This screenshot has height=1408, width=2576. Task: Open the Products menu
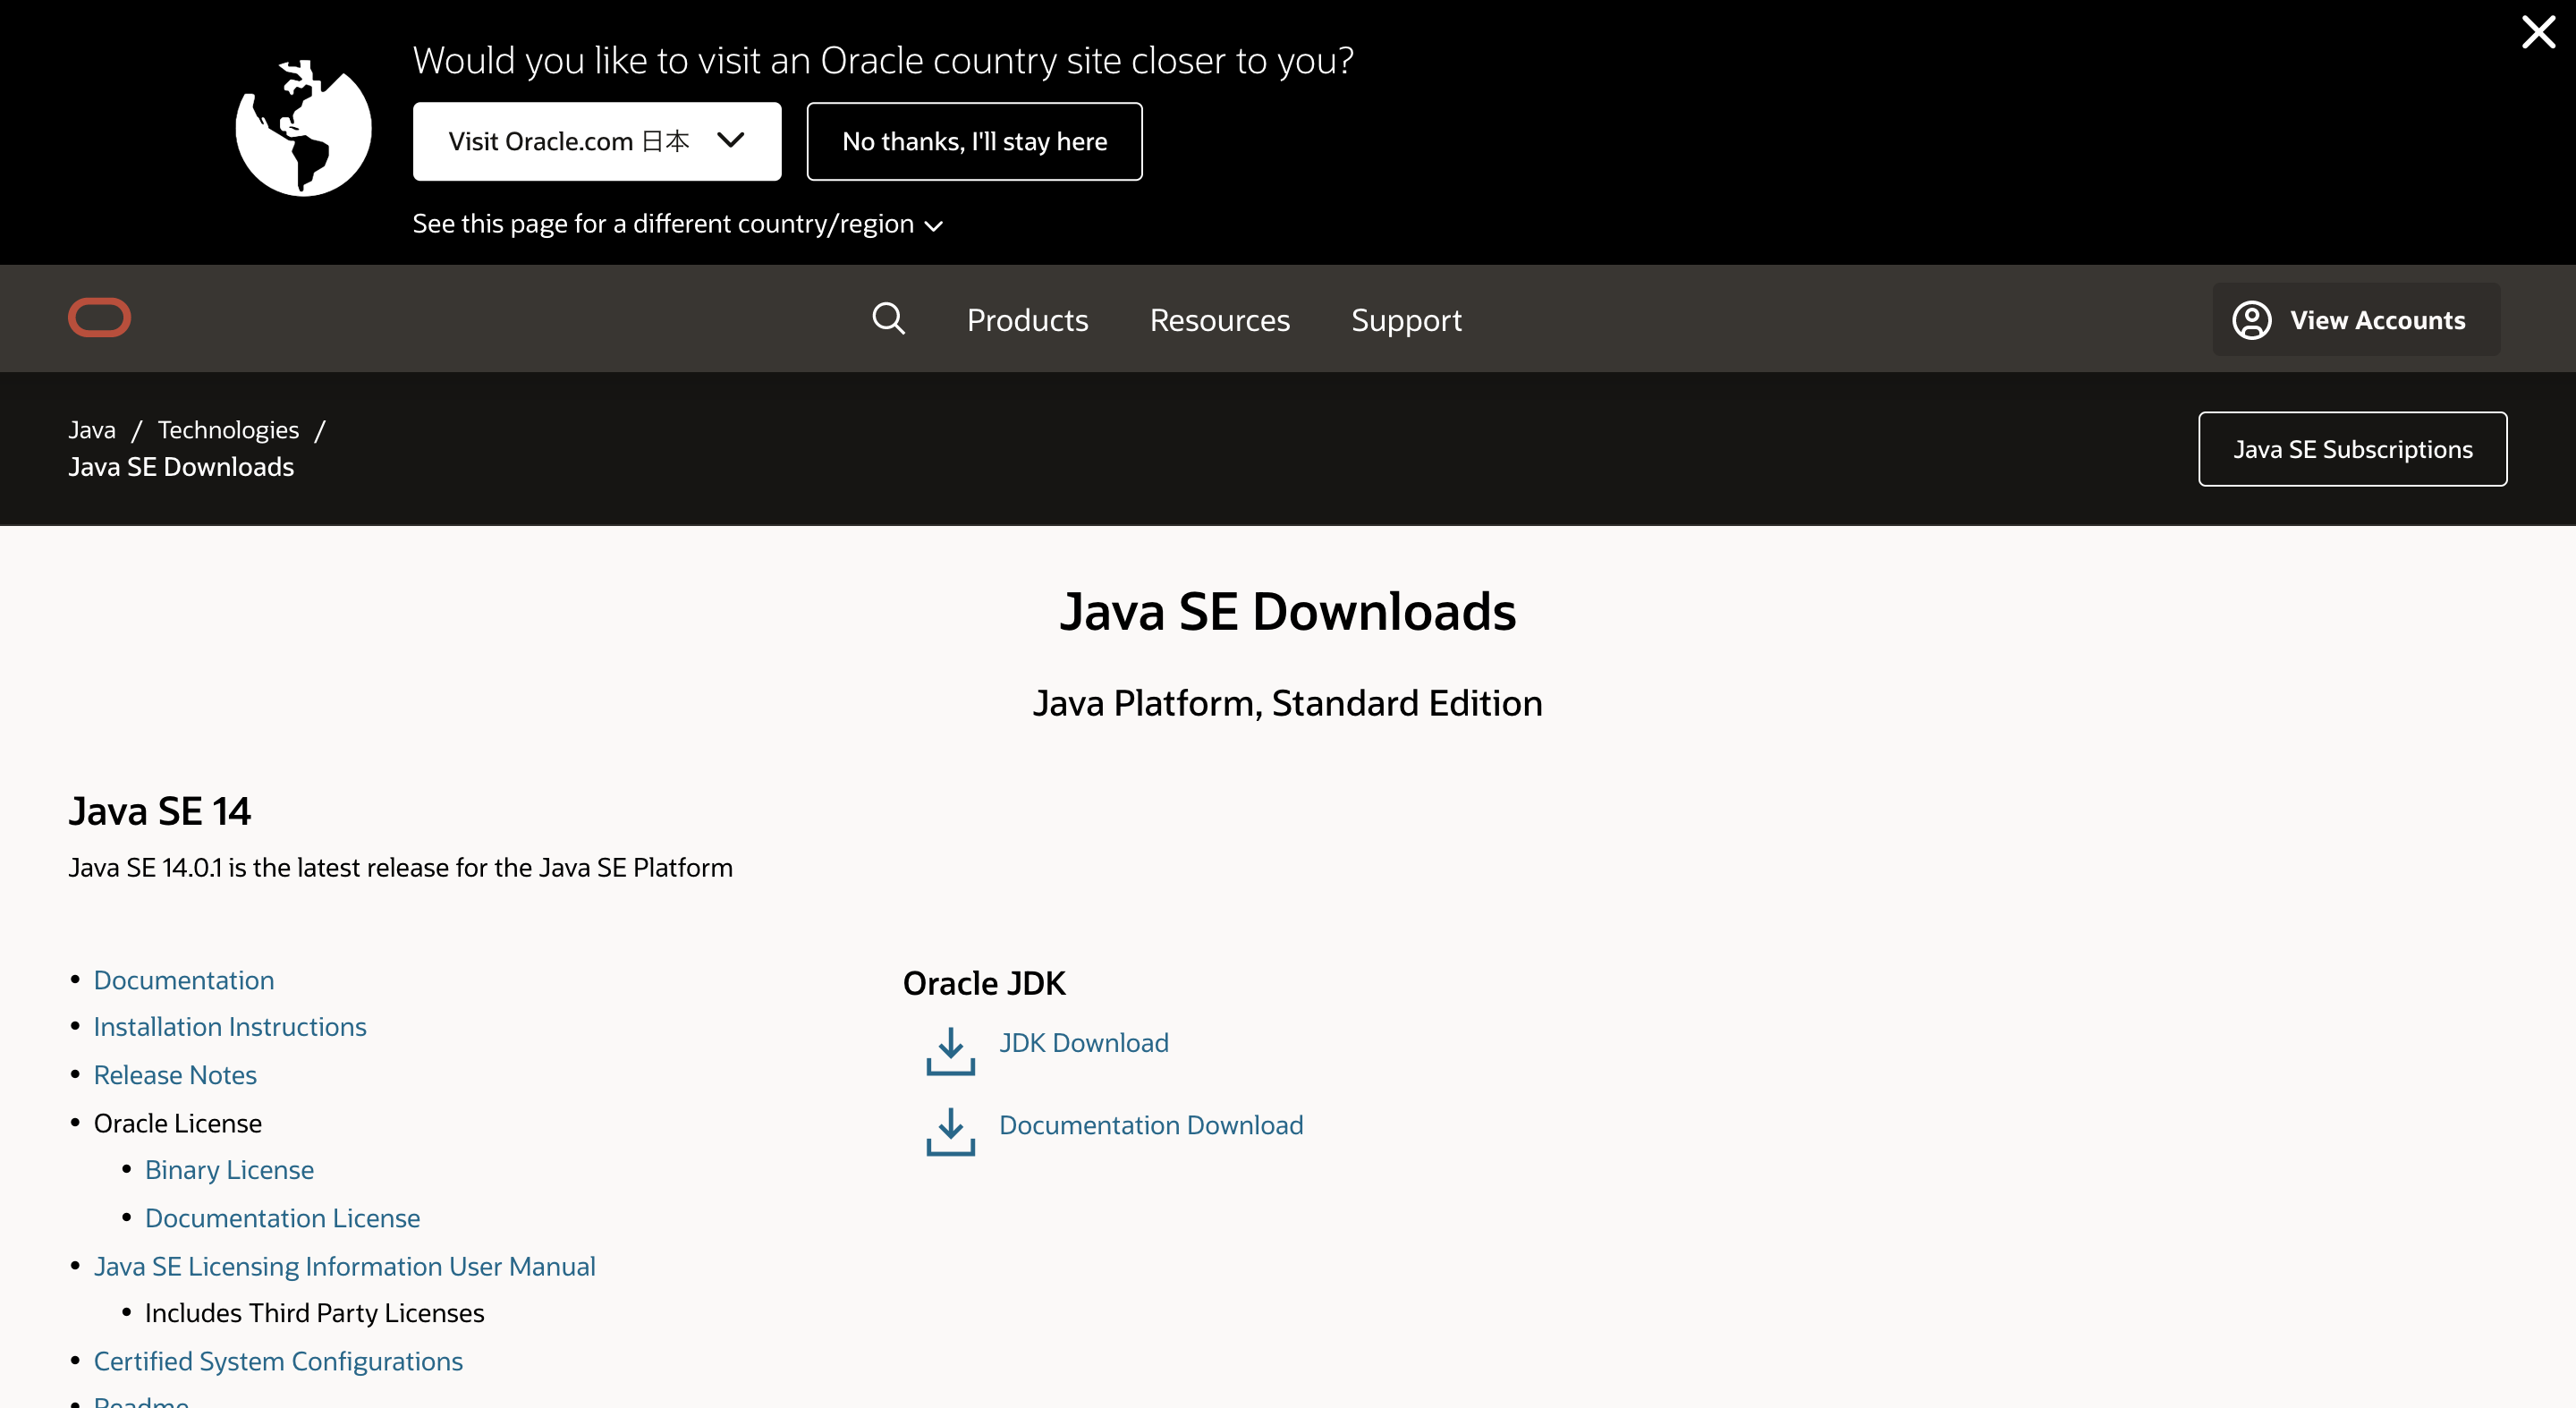point(1027,320)
